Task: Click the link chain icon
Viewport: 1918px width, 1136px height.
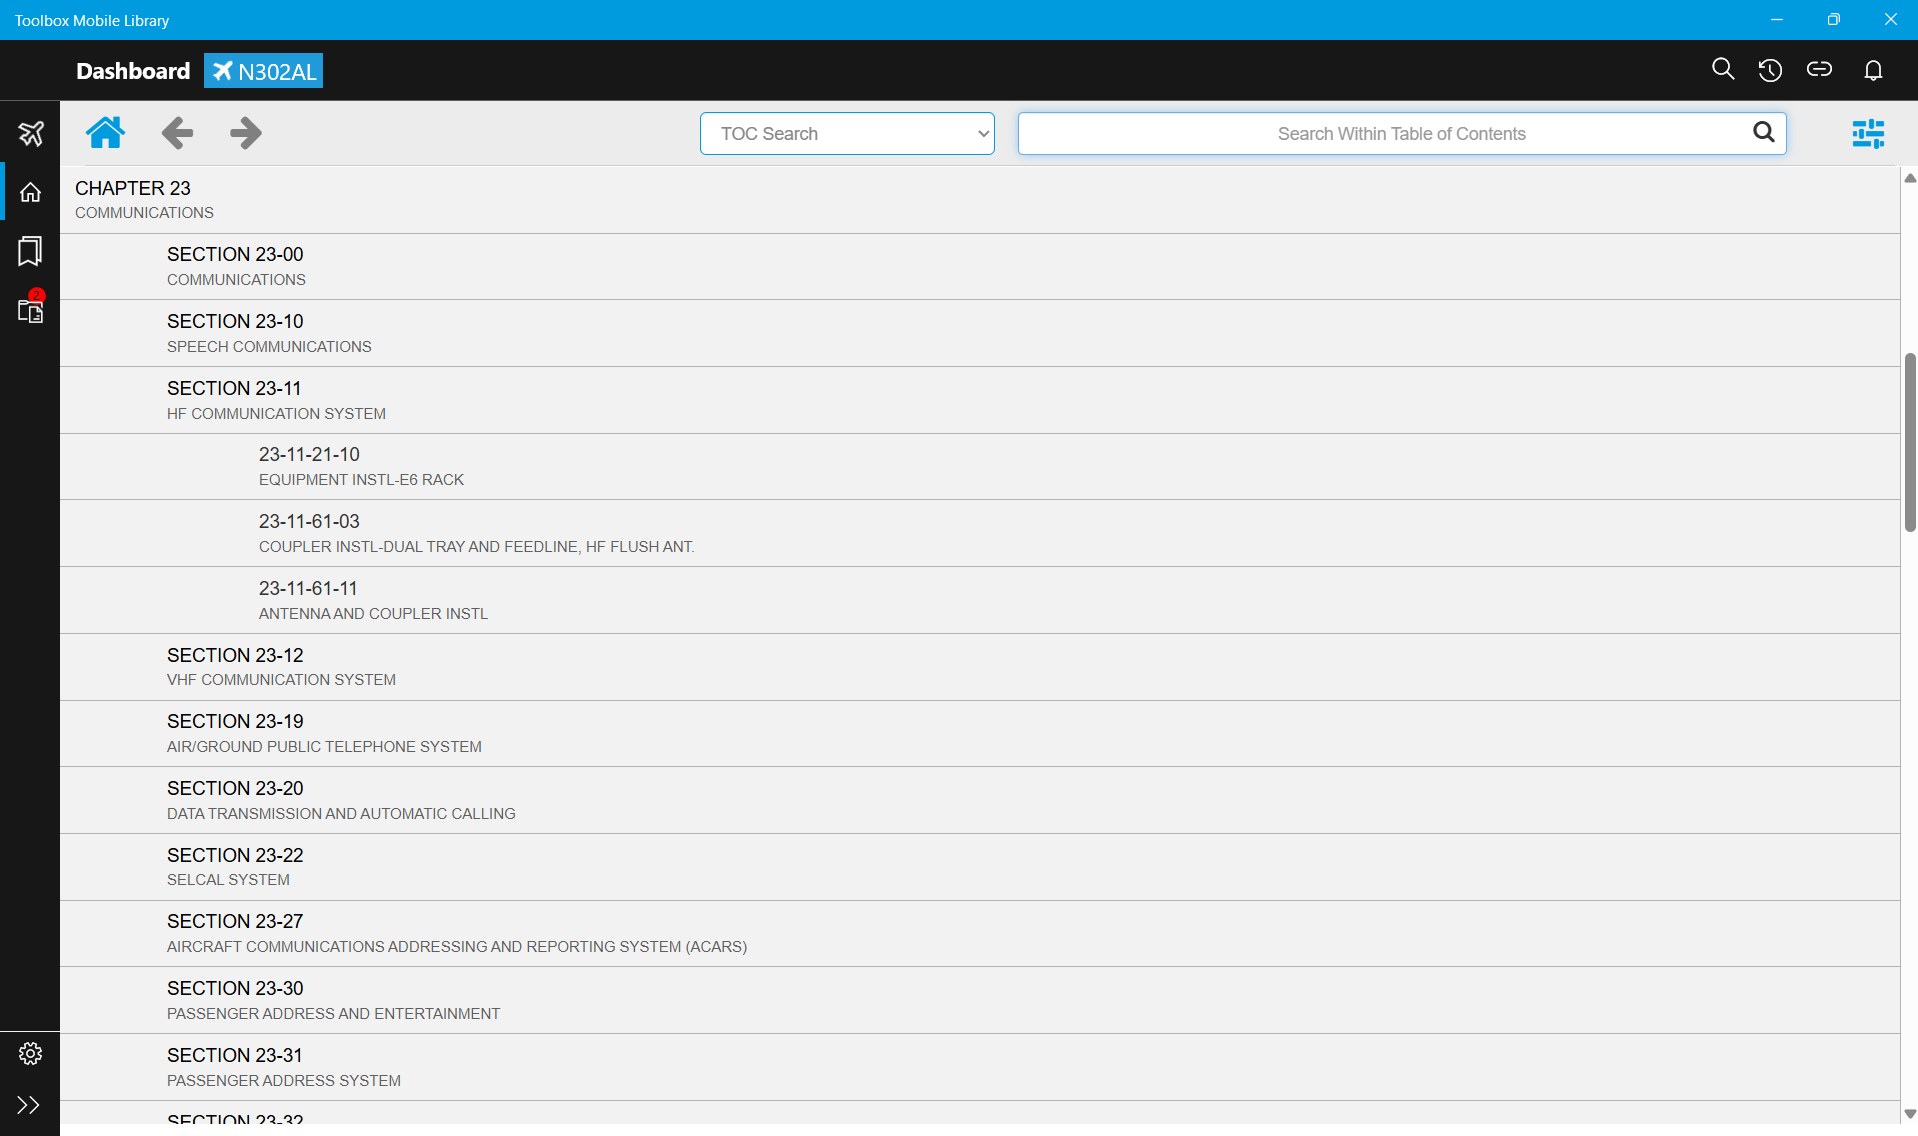Action: point(1819,69)
